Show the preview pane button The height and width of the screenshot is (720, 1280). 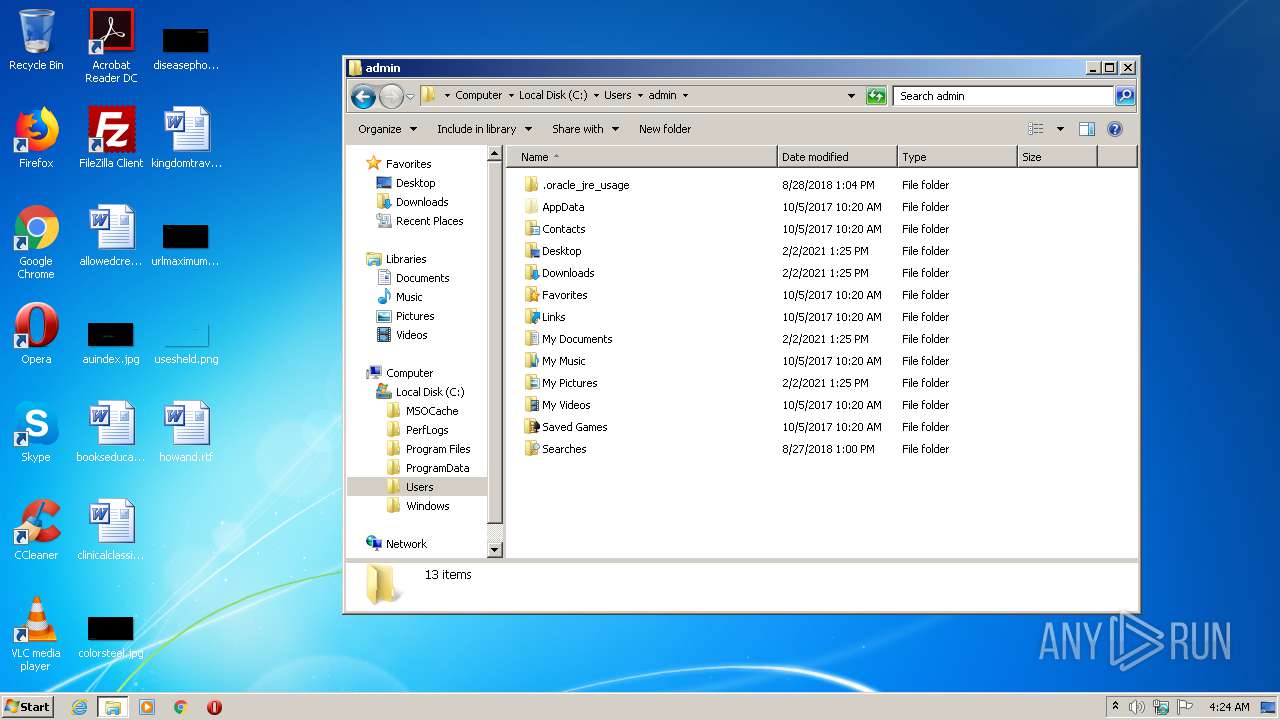point(1087,129)
